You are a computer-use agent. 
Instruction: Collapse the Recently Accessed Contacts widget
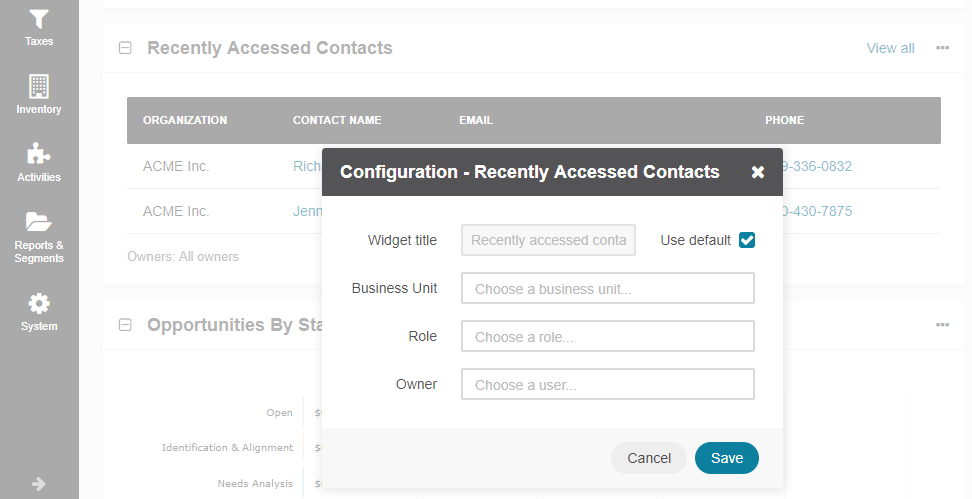(125, 48)
